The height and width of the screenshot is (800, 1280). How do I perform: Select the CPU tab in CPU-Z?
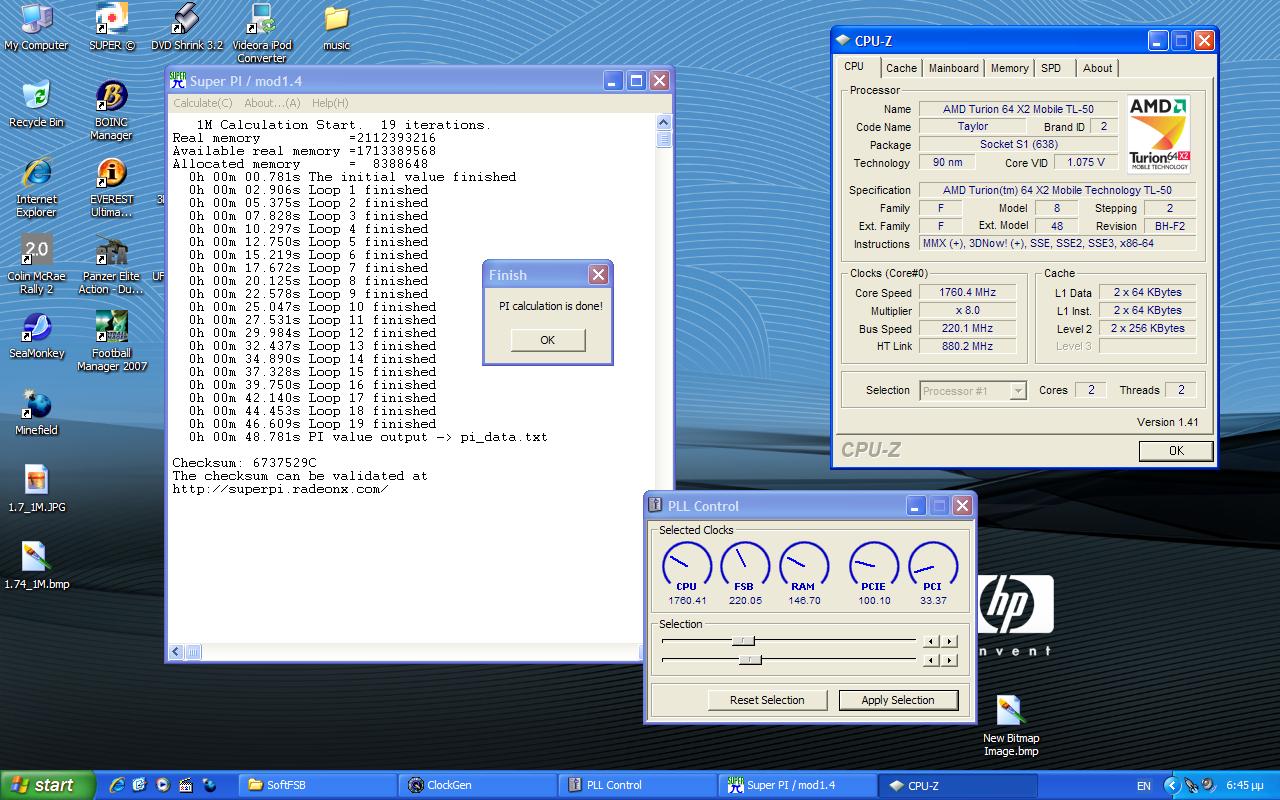[x=854, y=66]
